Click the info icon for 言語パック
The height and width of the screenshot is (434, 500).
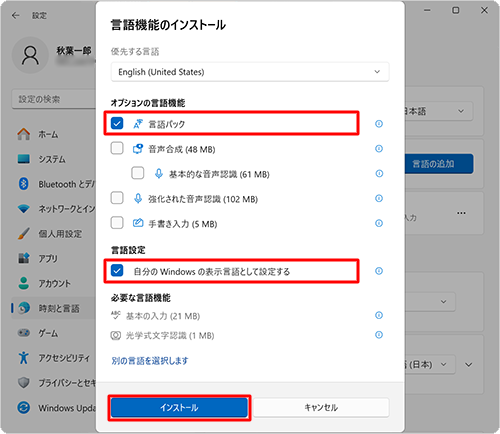point(379,124)
